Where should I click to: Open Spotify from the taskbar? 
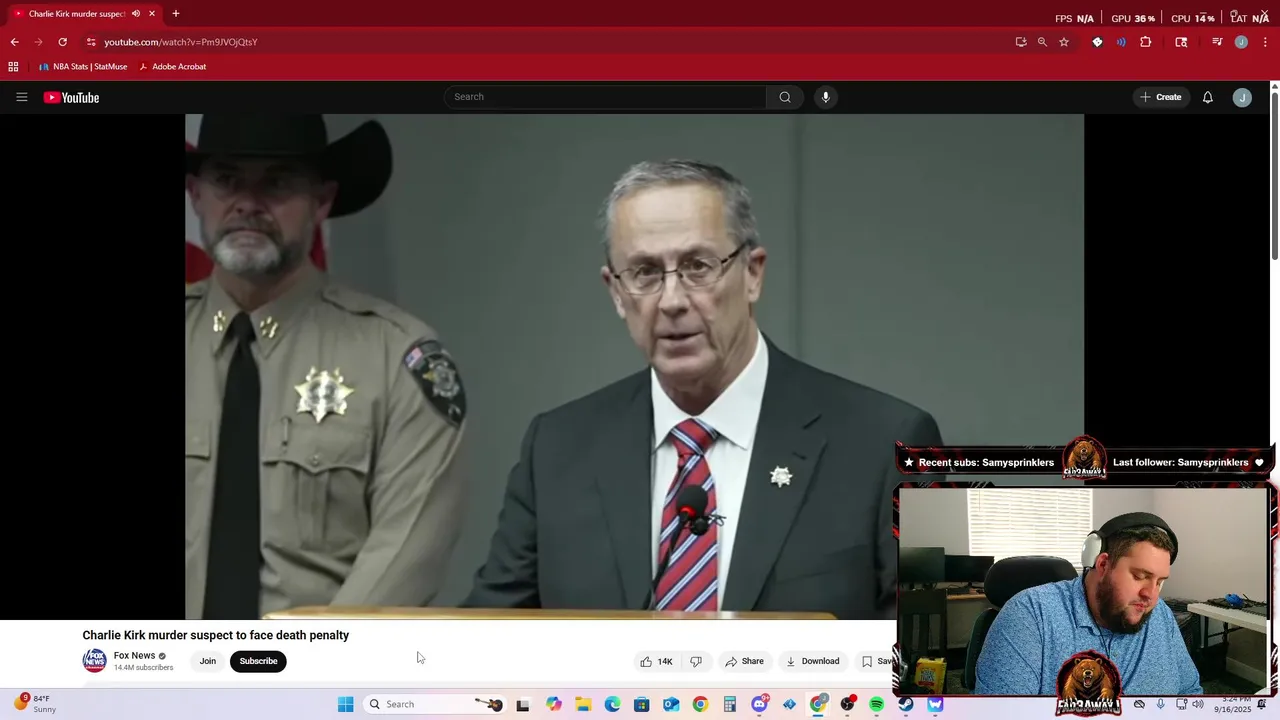coord(877,704)
